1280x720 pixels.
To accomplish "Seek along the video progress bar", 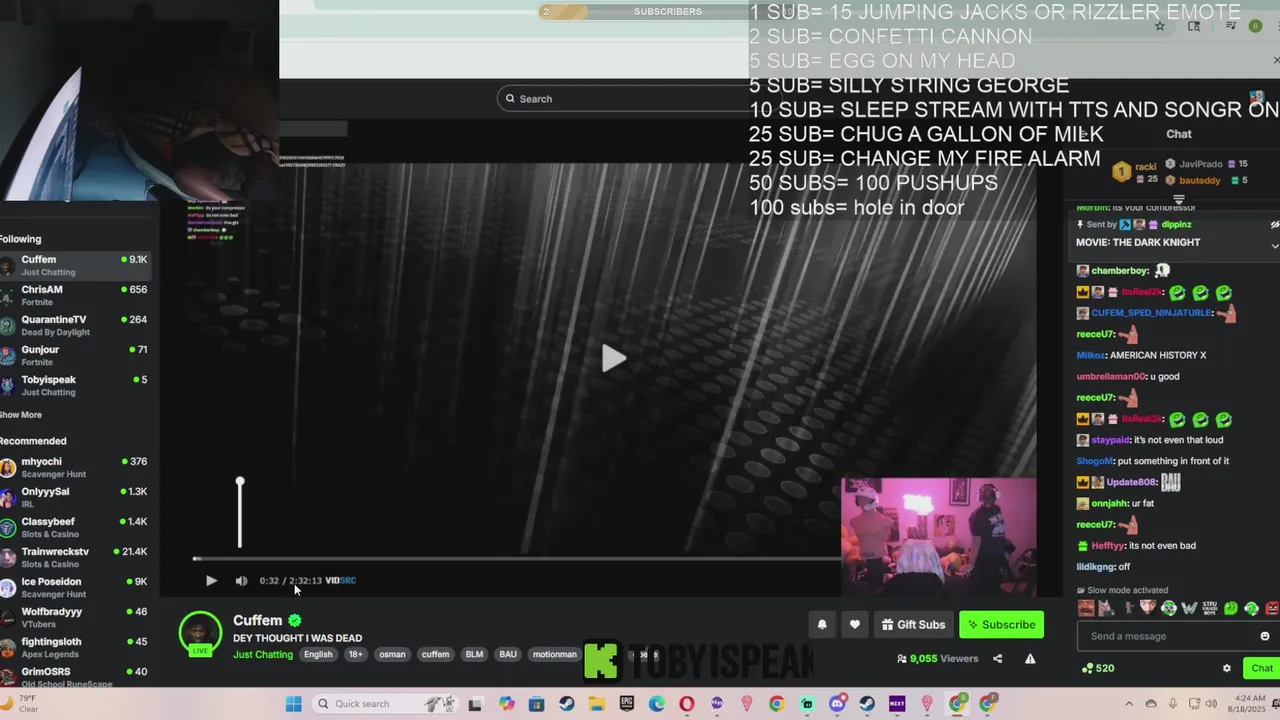I will click(x=517, y=559).
